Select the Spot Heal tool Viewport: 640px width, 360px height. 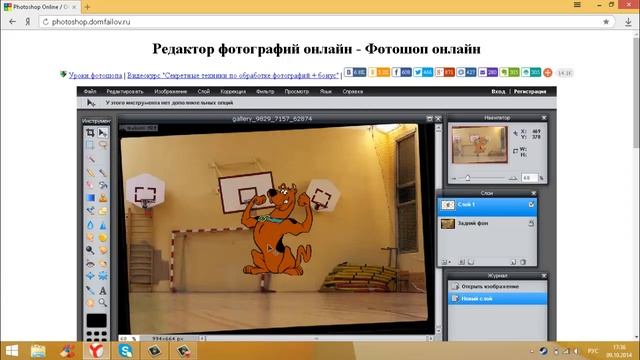103,264
